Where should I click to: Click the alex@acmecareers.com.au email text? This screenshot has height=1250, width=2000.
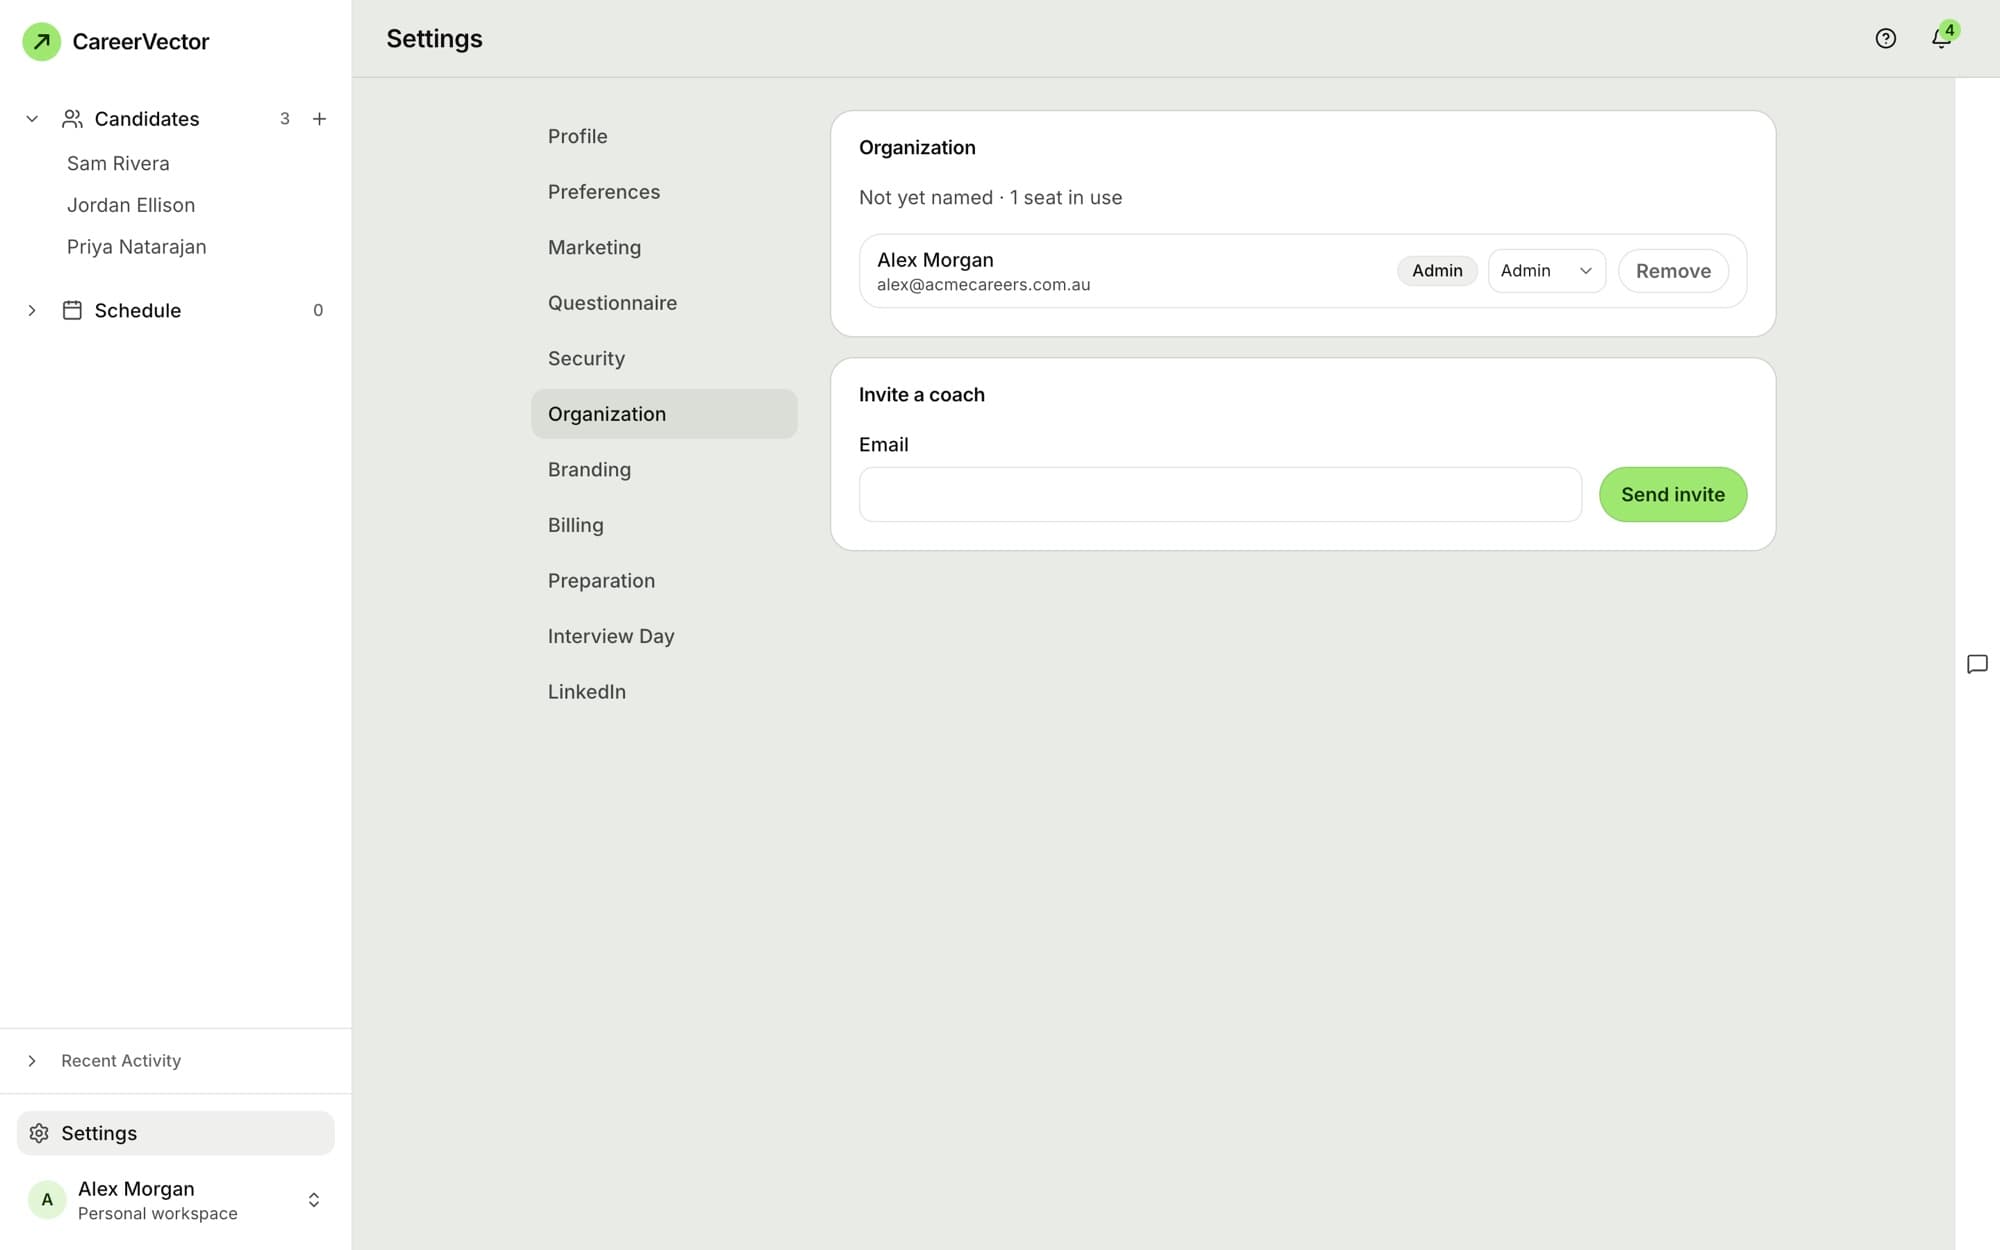983,285
